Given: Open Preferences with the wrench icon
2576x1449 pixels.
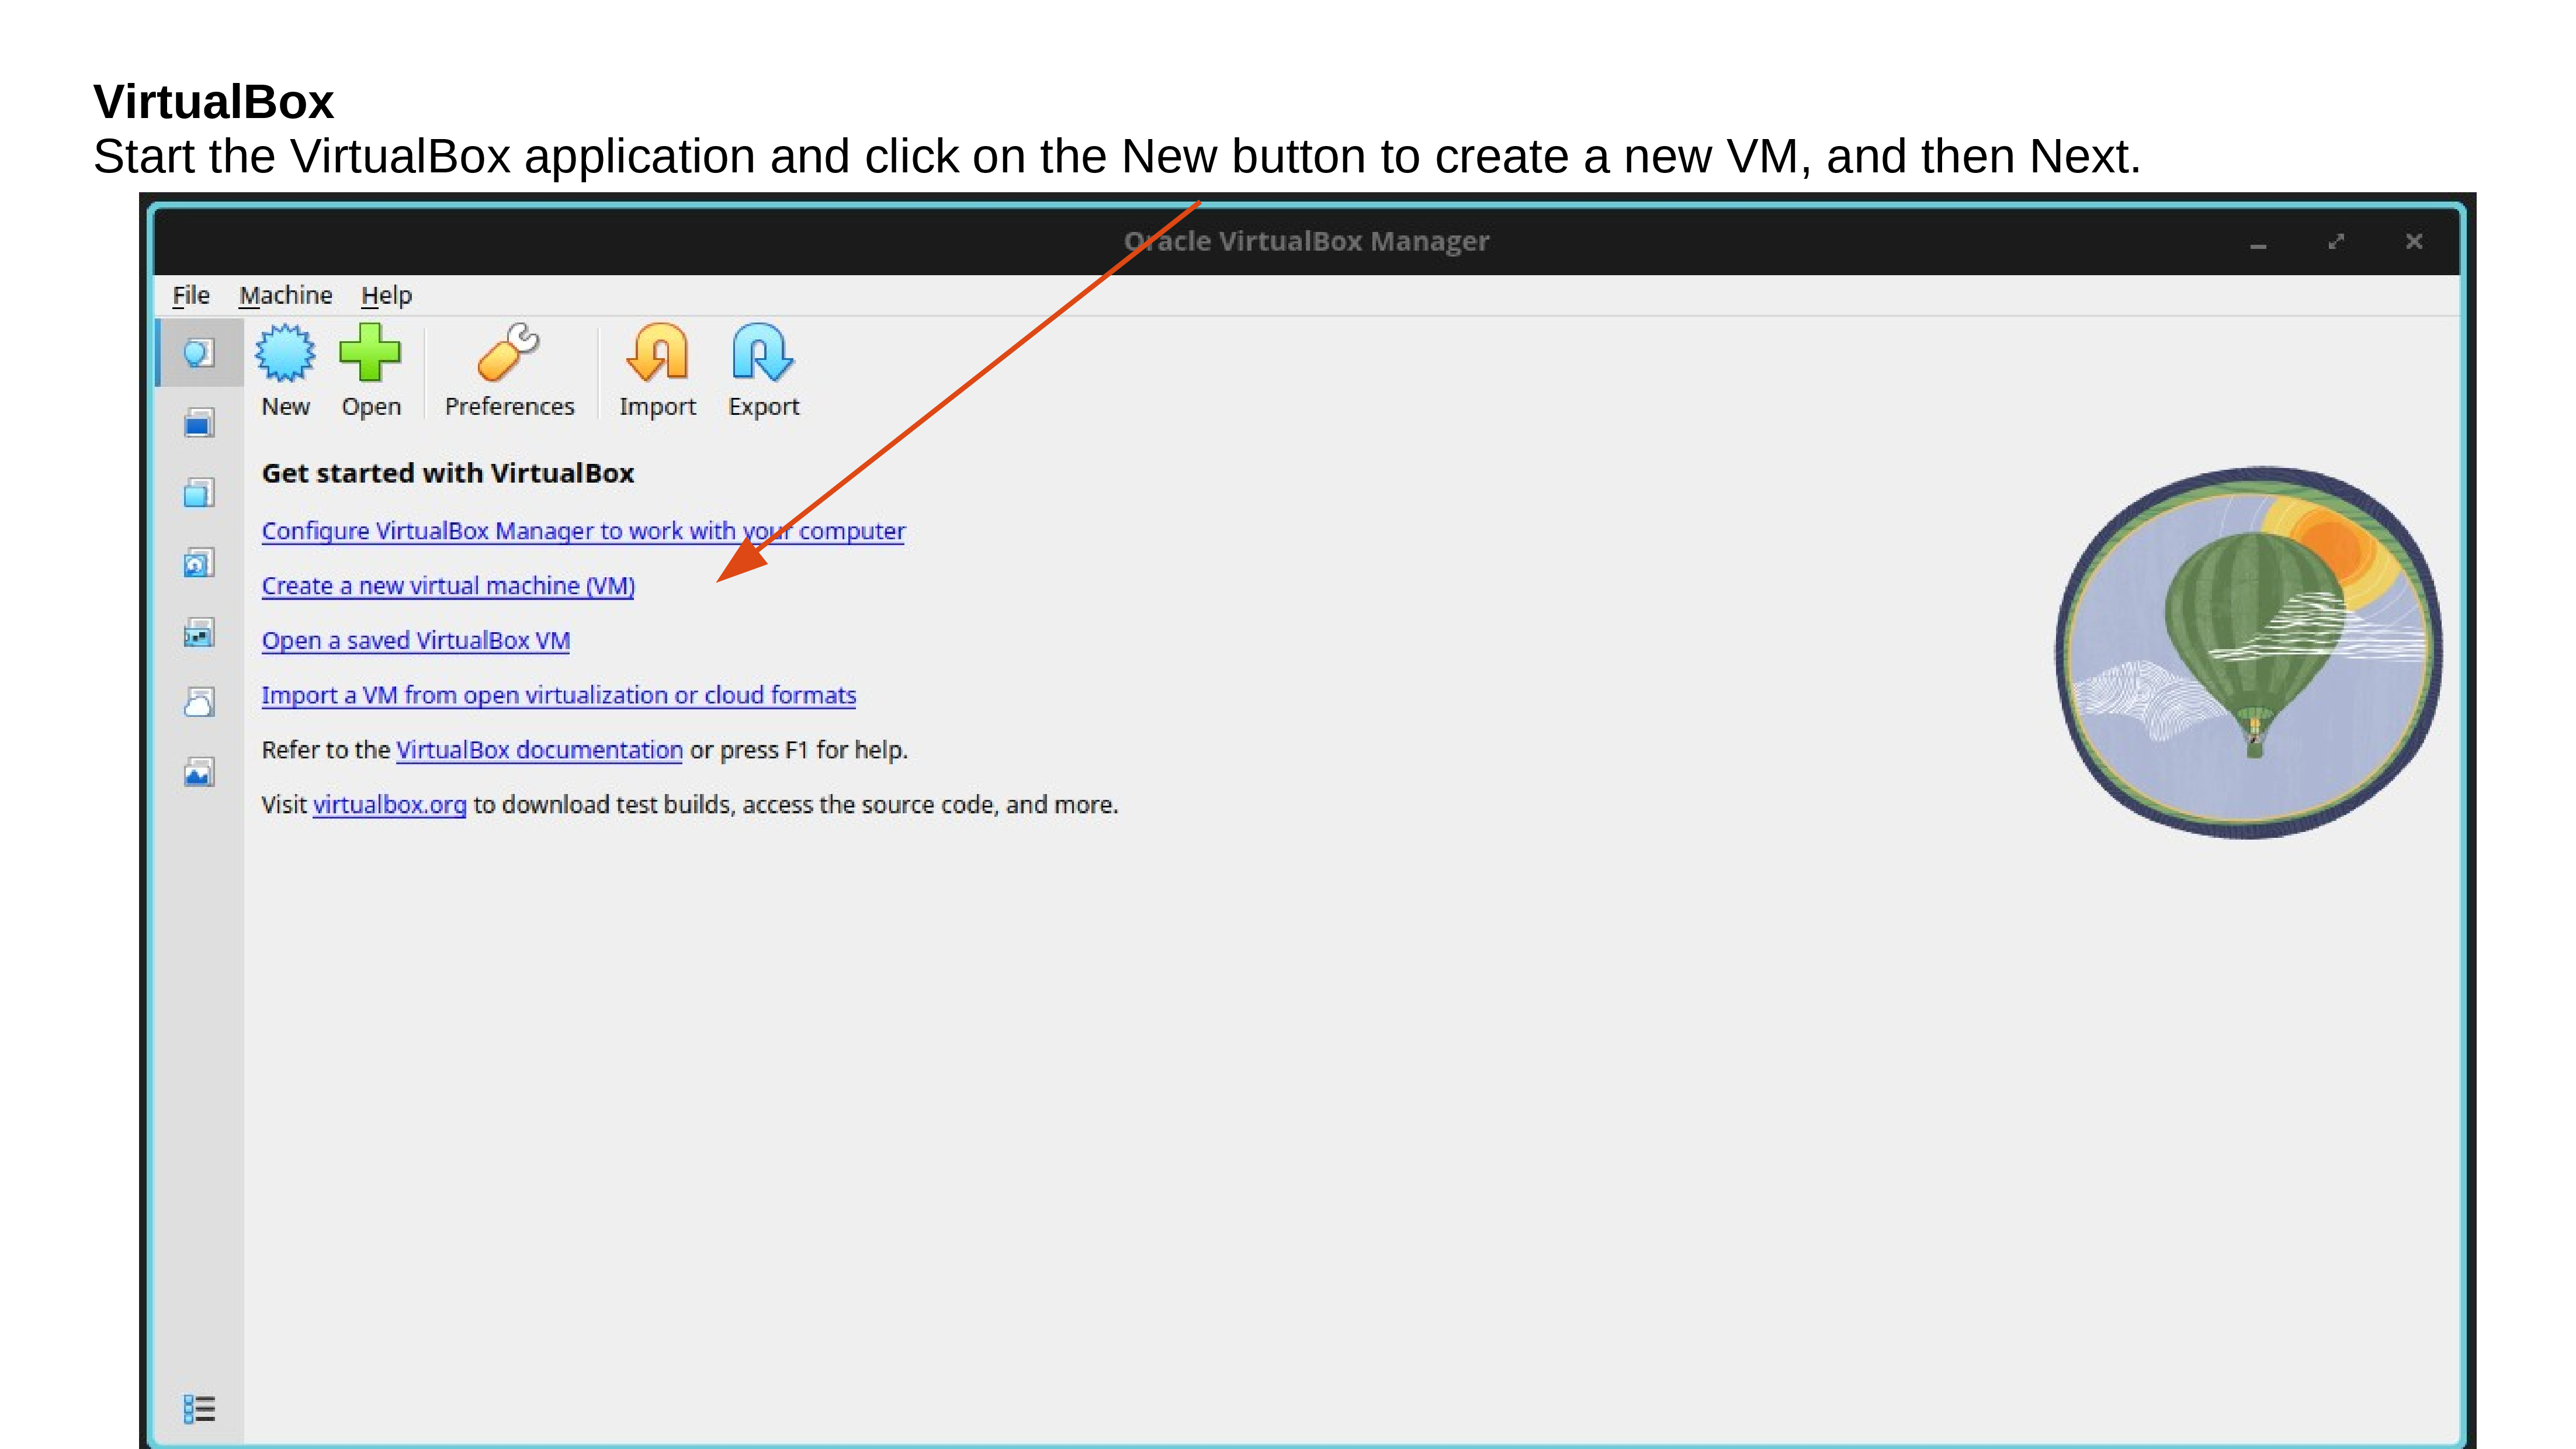Looking at the screenshot, I should [509, 353].
